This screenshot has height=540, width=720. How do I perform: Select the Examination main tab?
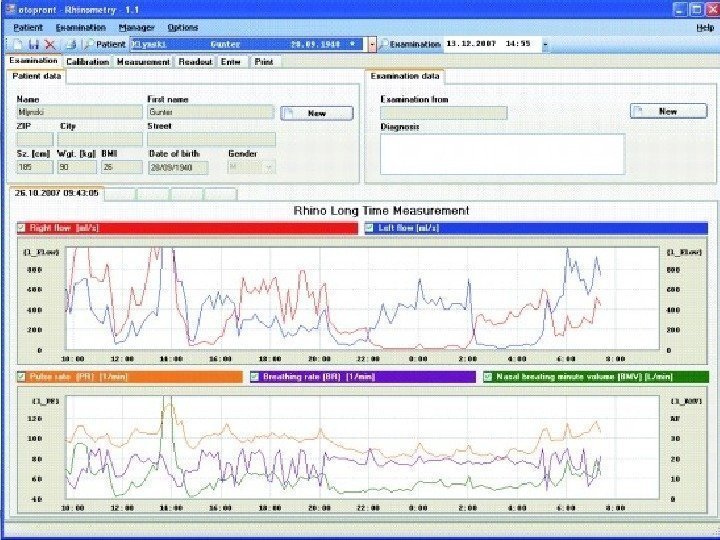[33, 61]
